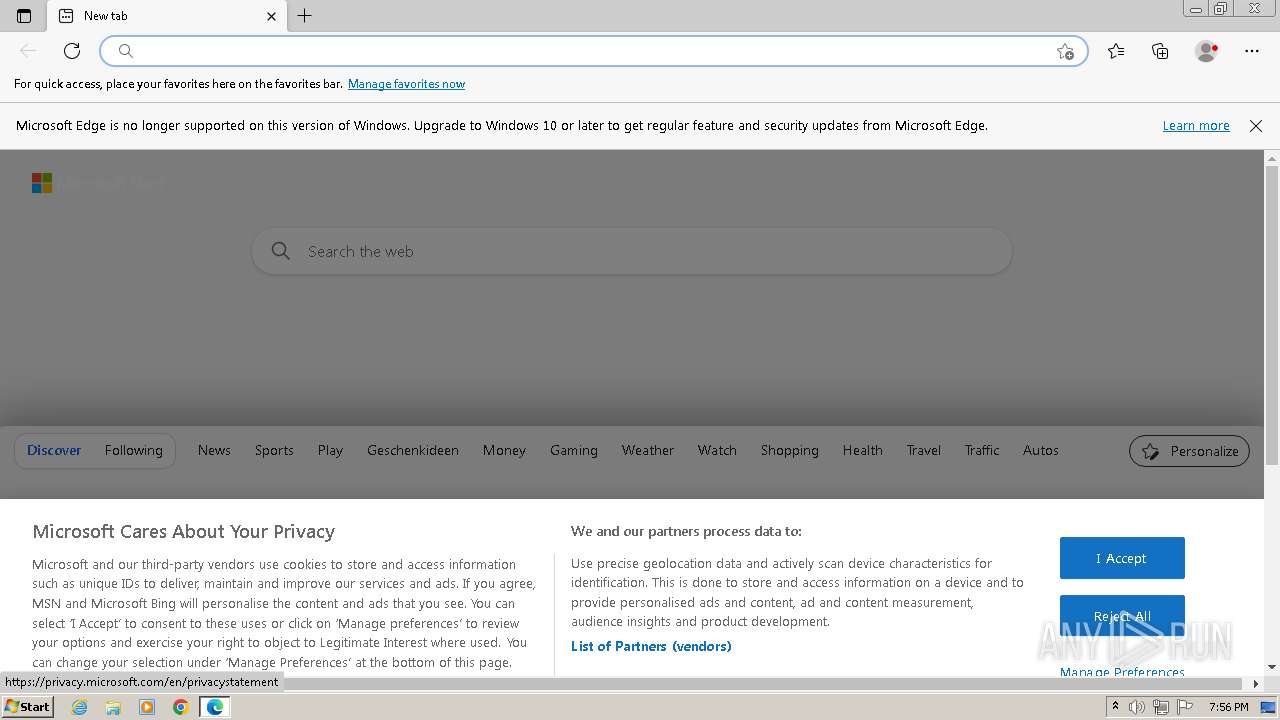Open the Watch category
1280x720 pixels.
click(717, 451)
